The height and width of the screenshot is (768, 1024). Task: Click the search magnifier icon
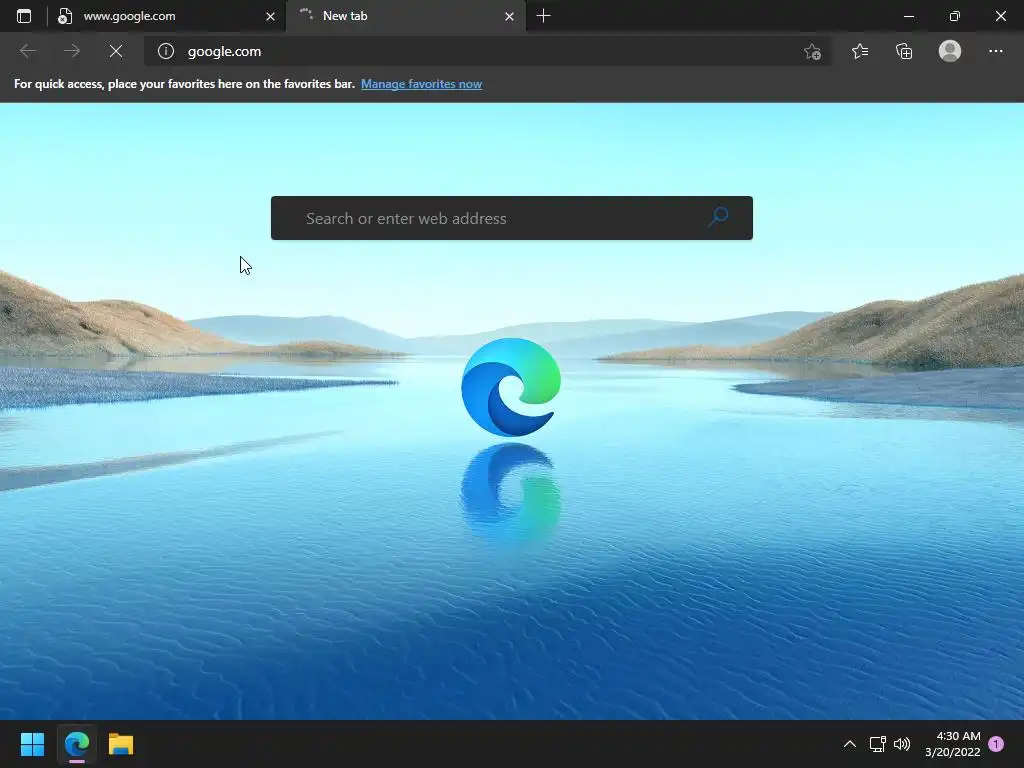pos(718,216)
